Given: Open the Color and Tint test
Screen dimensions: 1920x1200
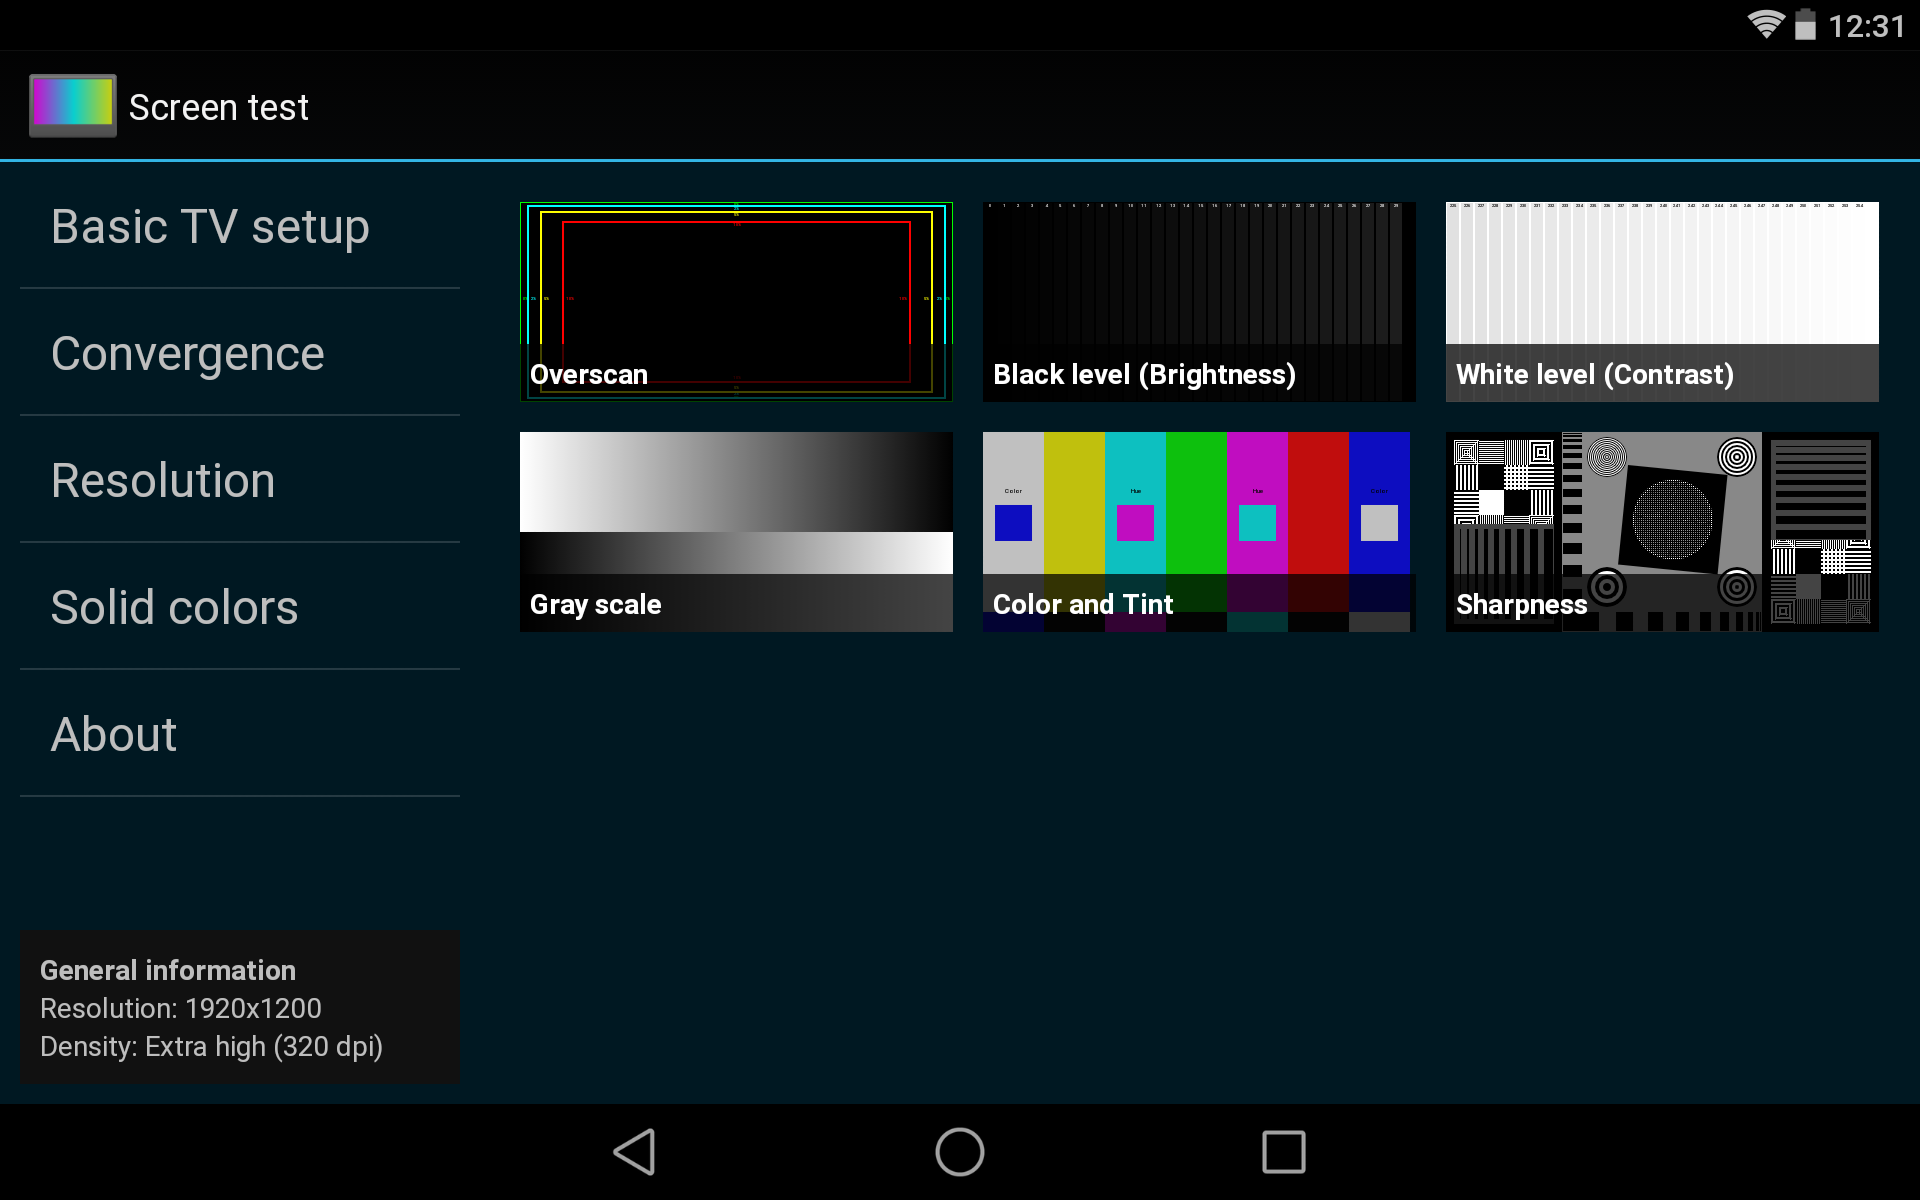Looking at the screenshot, I should click(x=1197, y=531).
